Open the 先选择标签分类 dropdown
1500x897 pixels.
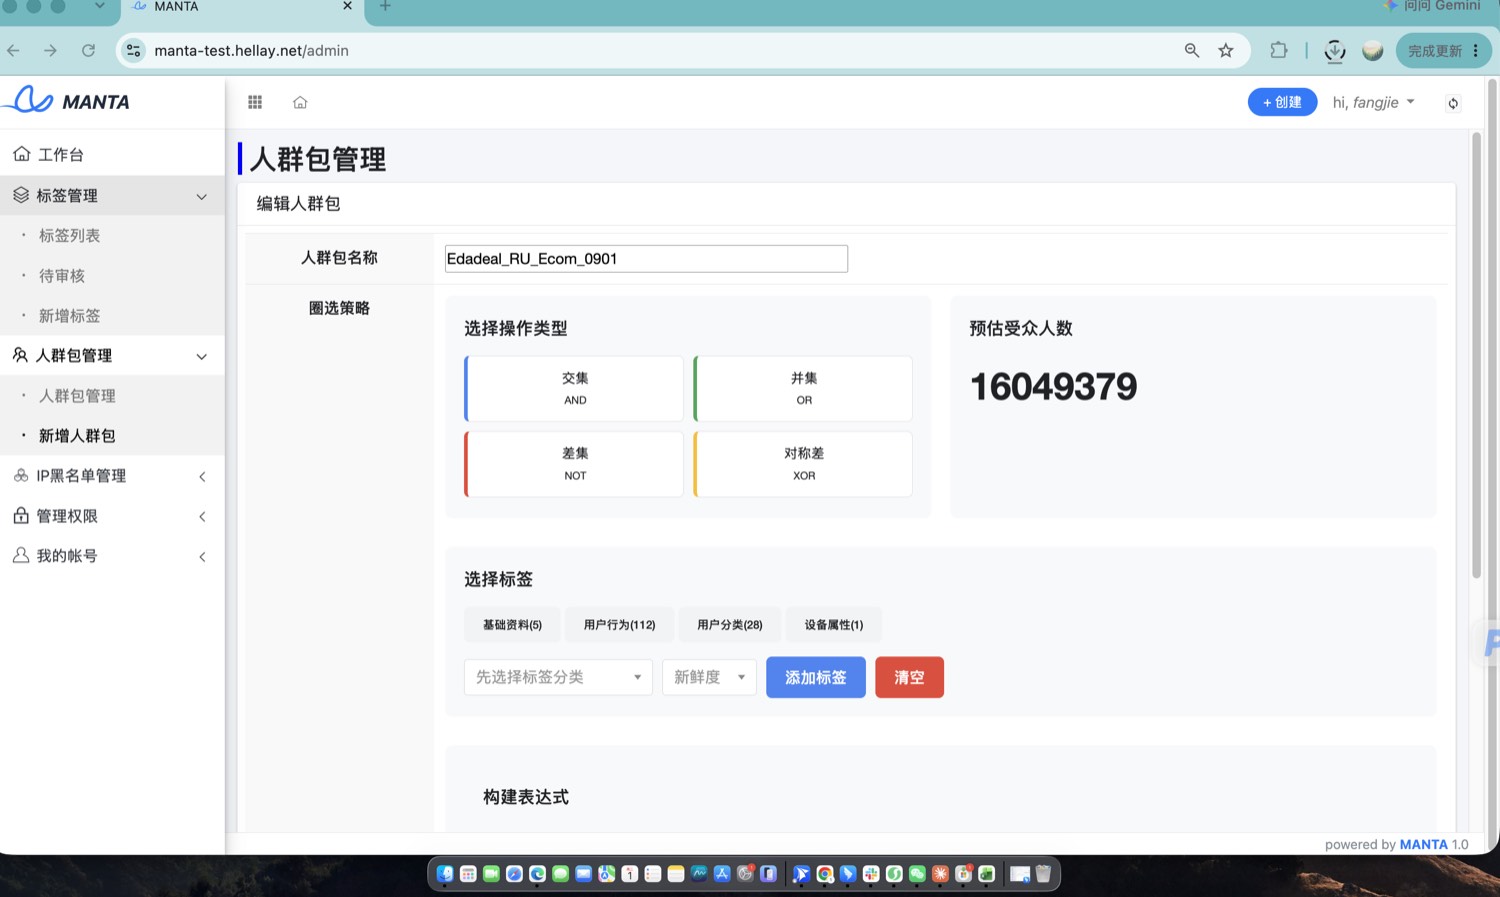point(558,677)
